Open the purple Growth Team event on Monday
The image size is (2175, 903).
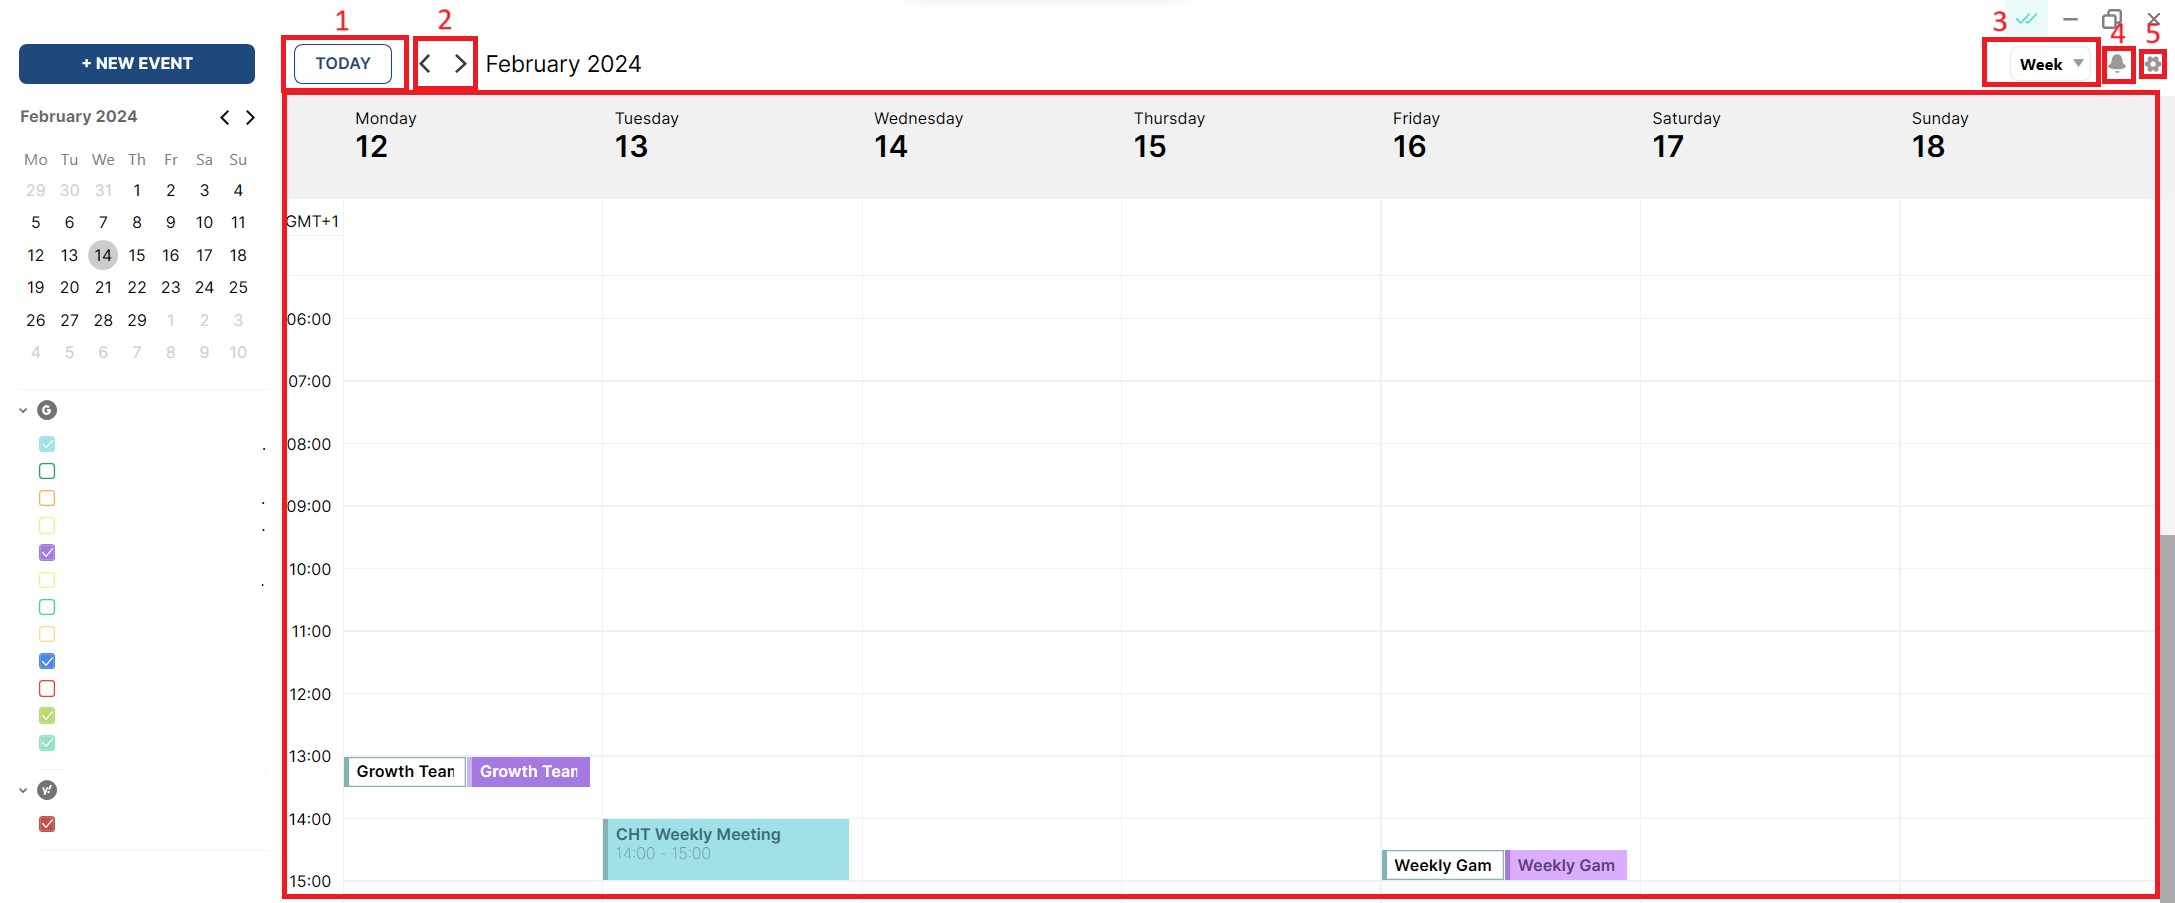[x=529, y=771]
